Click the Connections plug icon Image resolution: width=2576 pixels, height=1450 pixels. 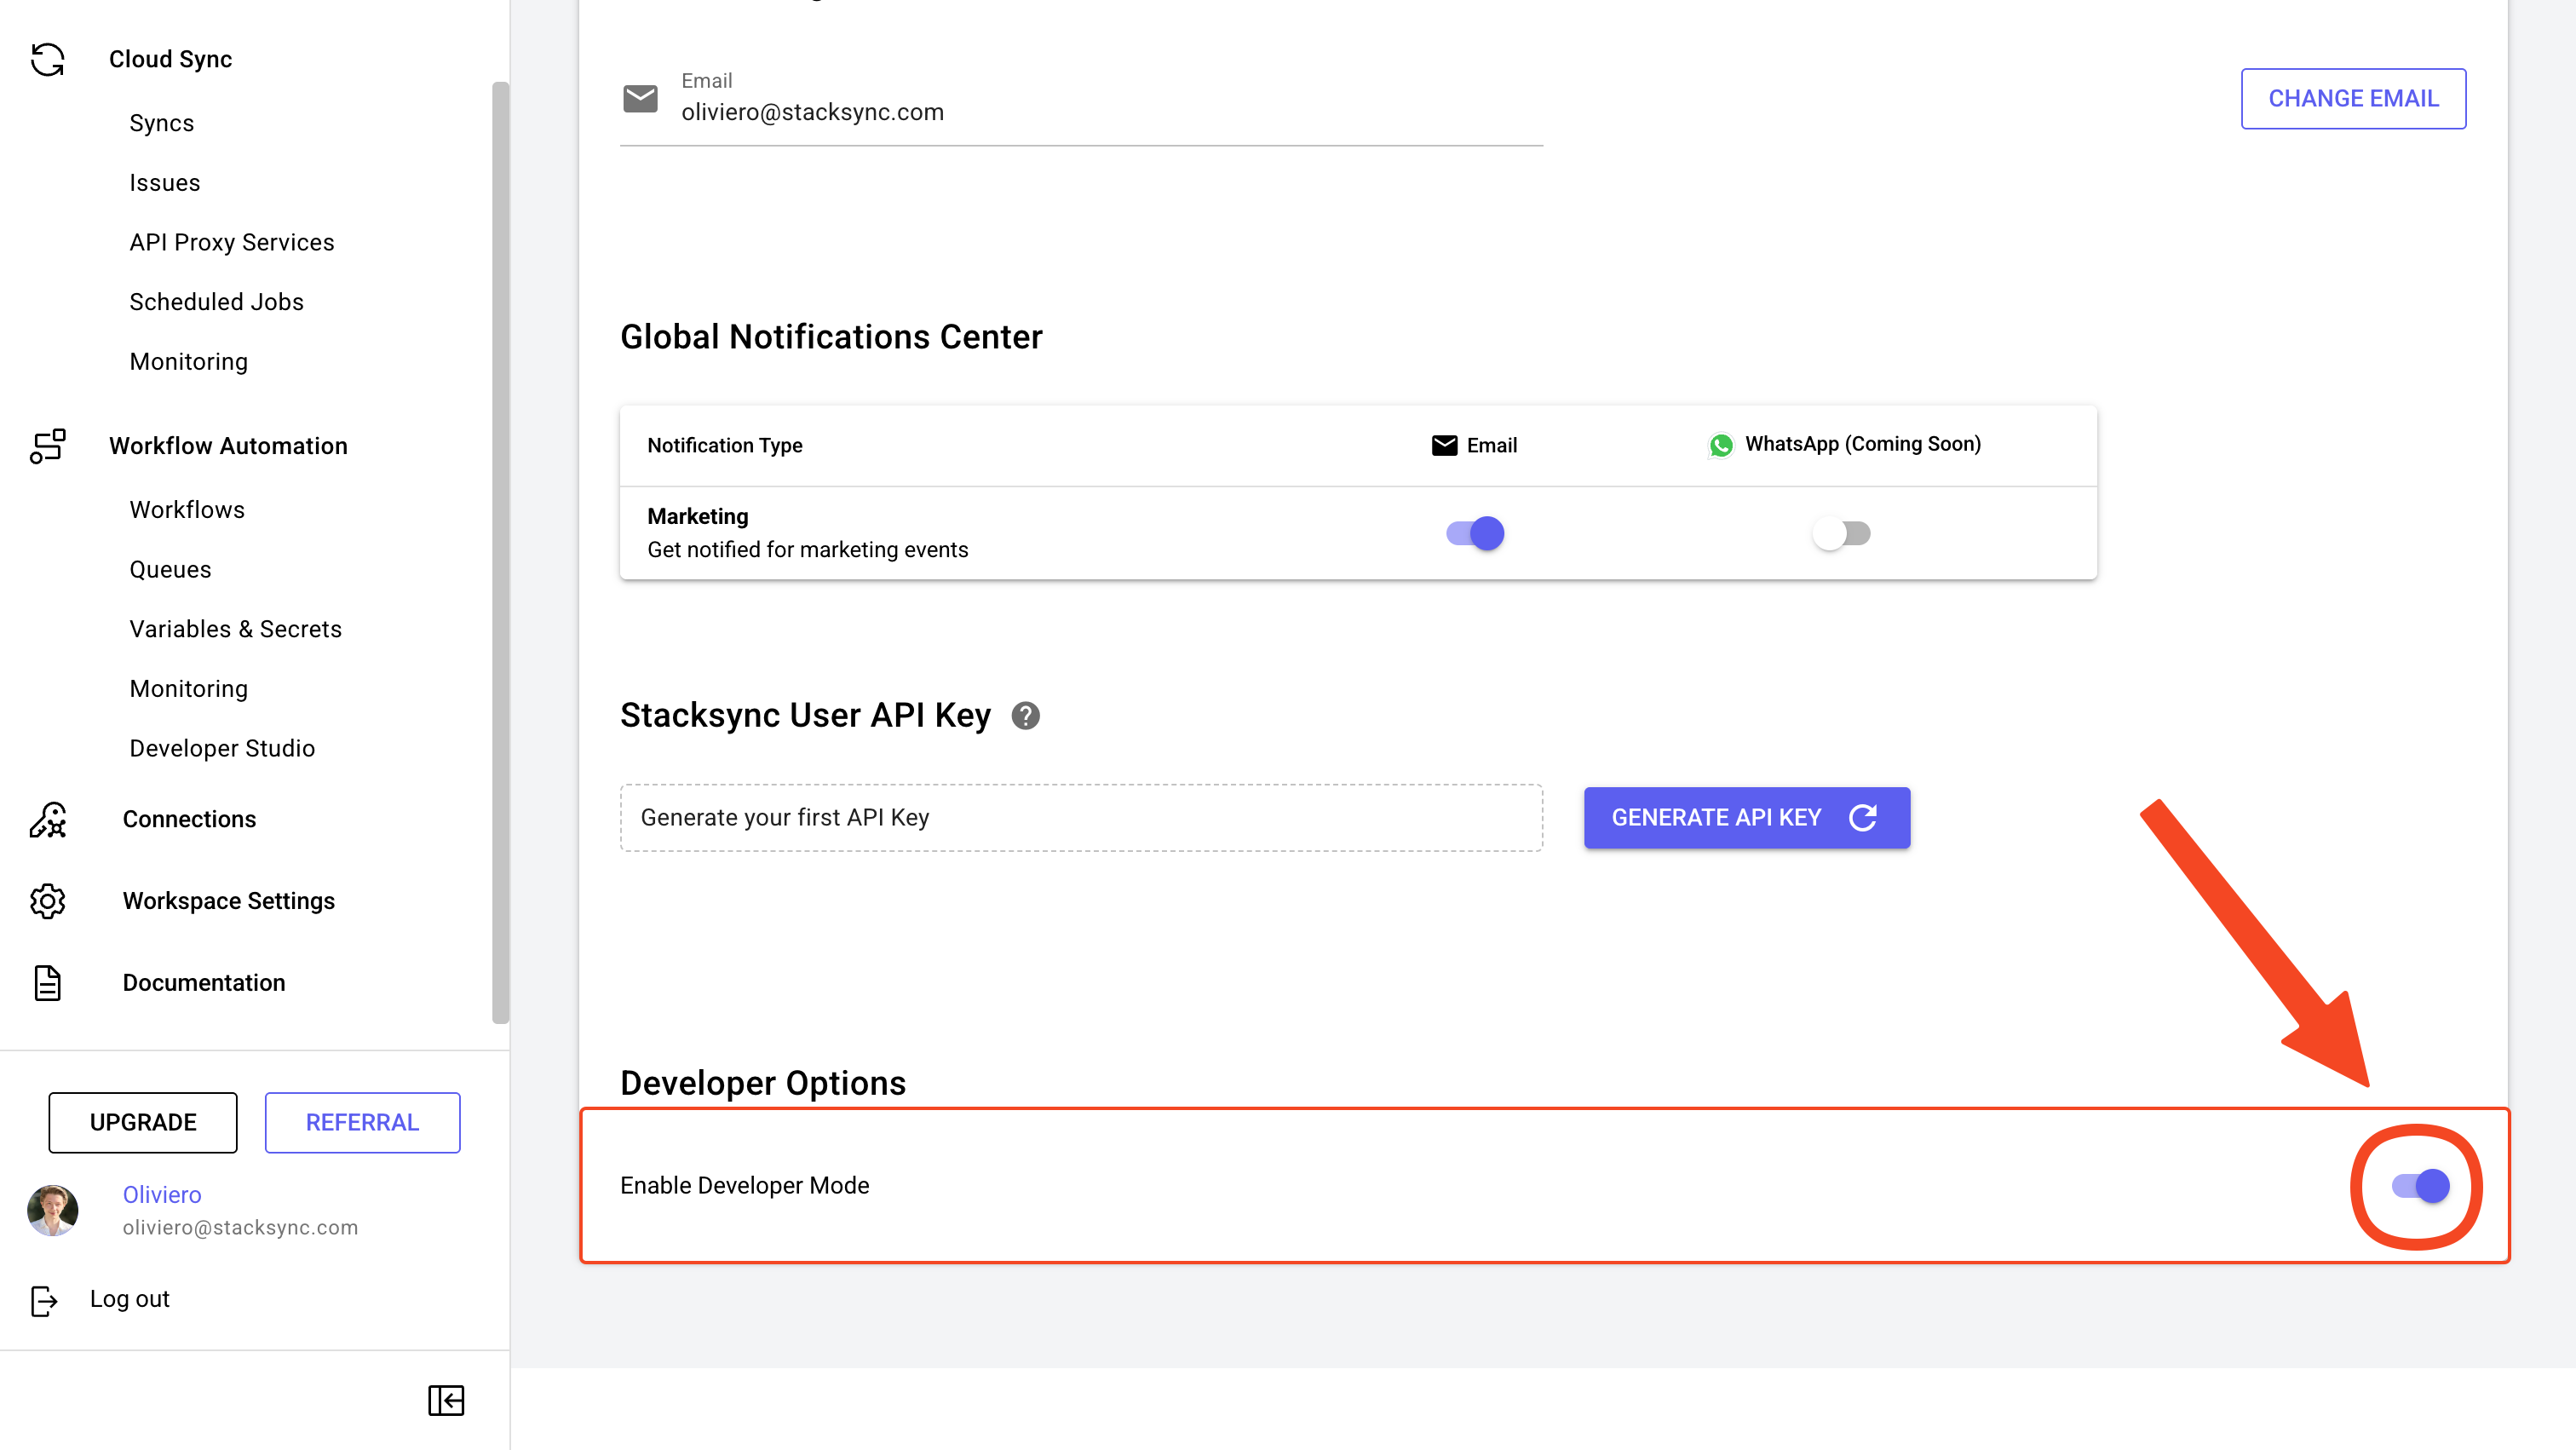click(47, 819)
